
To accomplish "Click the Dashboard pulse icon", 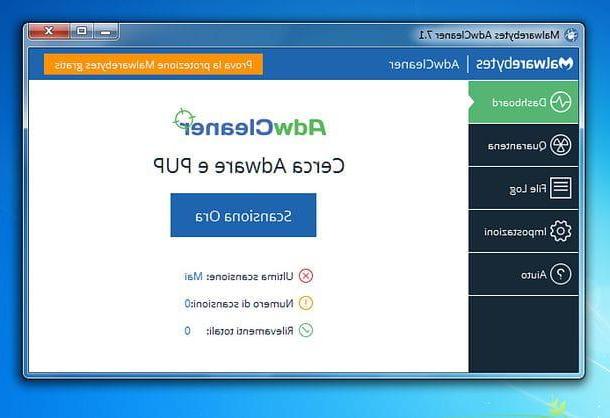I will [x=561, y=102].
